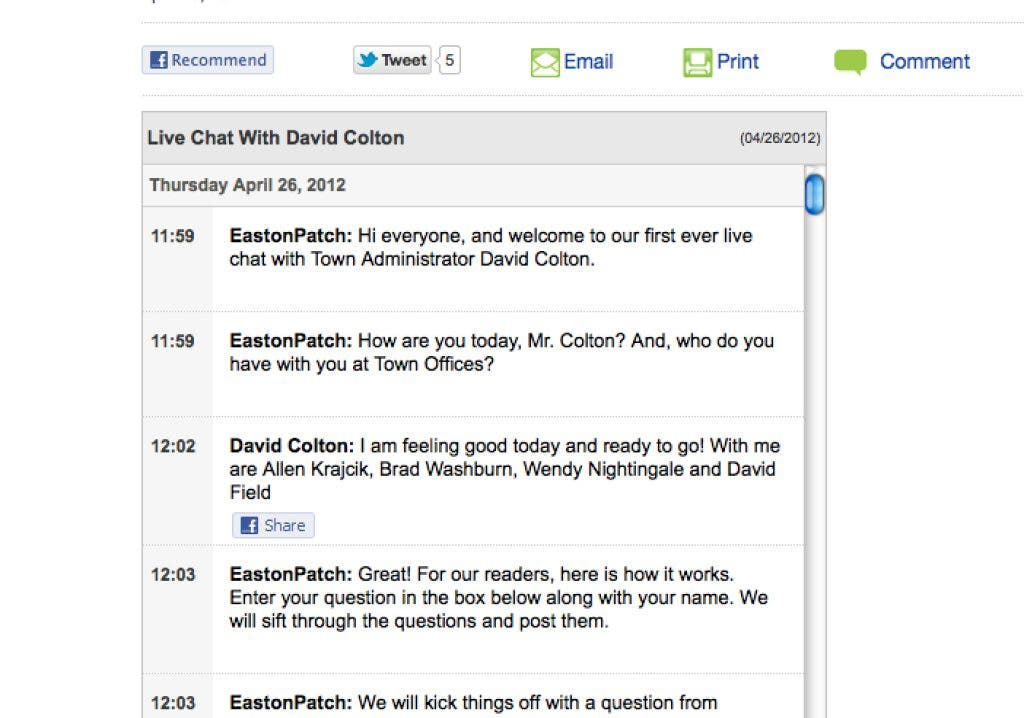Click the Facebook logo in Recommend
This screenshot has height=718, width=1024.
(159, 61)
